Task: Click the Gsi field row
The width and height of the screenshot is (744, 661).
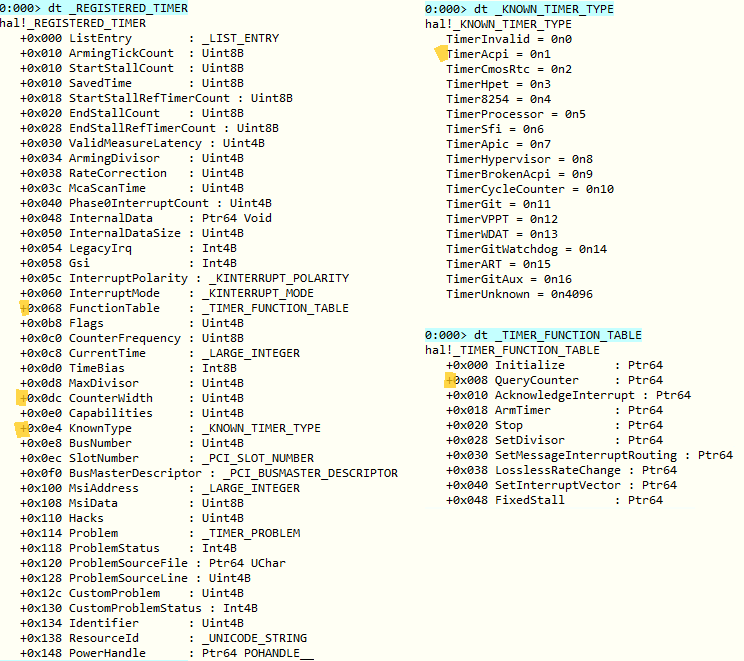Action: pyautogui.click(x=128, y=263)
